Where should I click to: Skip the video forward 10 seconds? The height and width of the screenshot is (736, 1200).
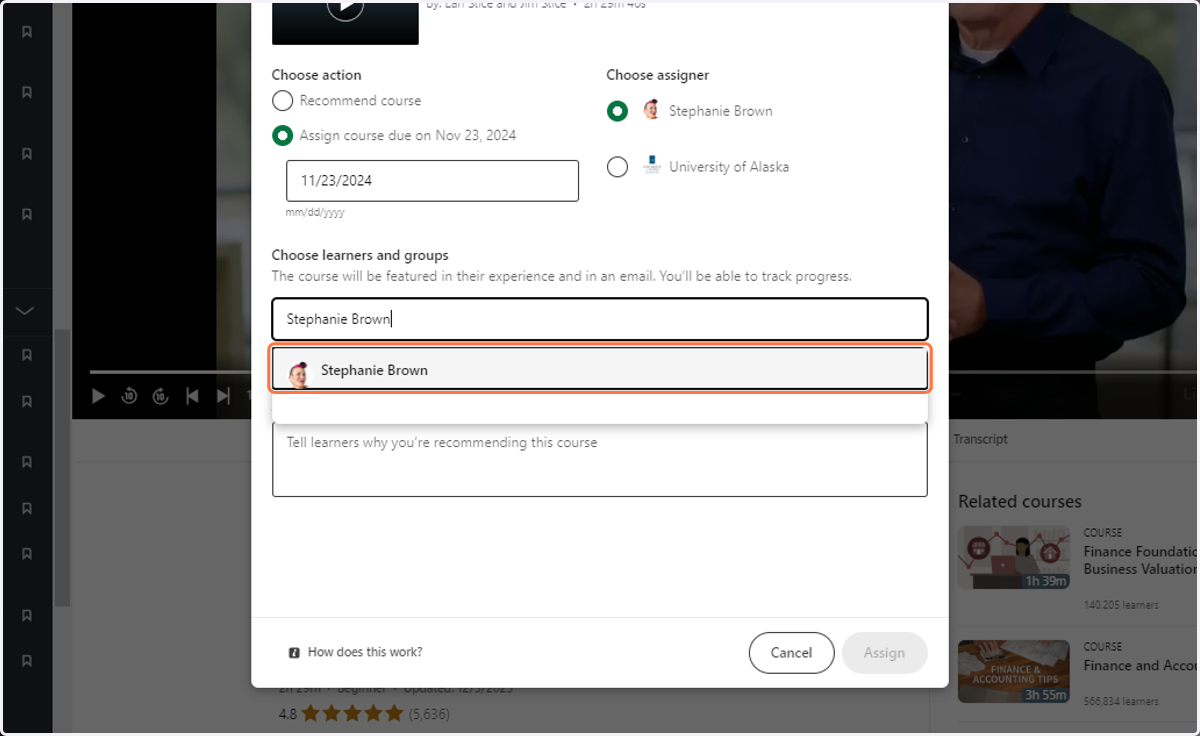pyautogui.click(x=160, y=396)
